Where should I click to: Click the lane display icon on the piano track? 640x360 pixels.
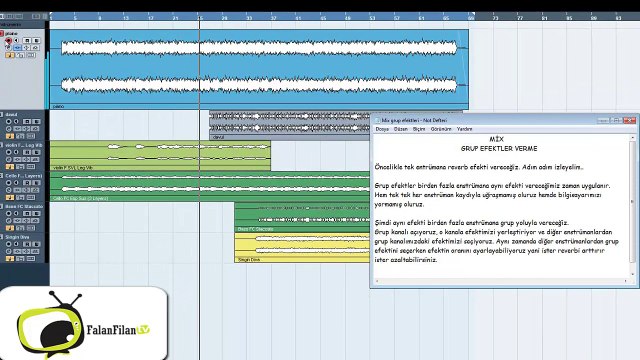point(31,55)
